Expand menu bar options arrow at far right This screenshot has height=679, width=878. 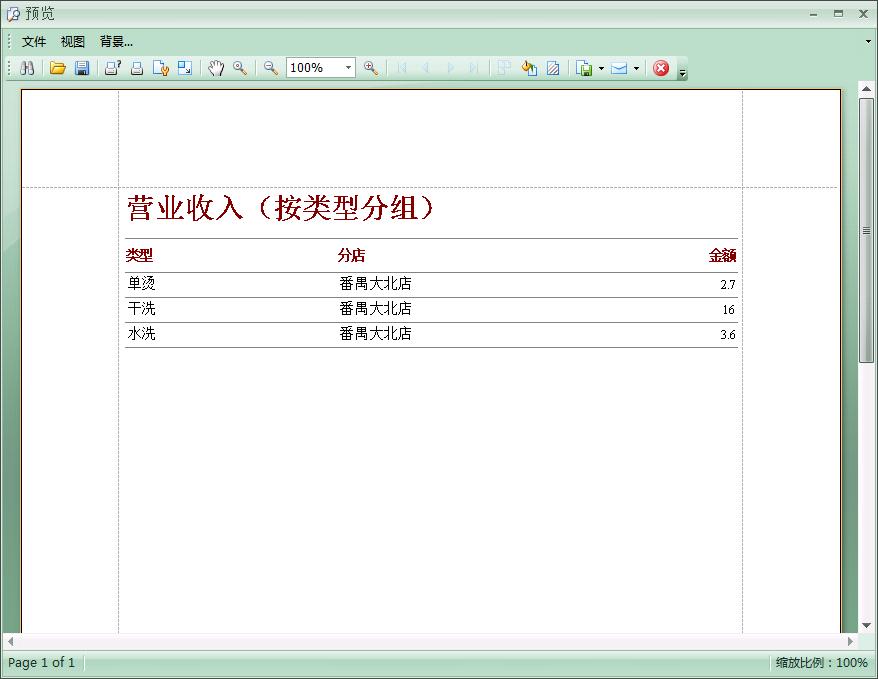click(x=868, y=41)
